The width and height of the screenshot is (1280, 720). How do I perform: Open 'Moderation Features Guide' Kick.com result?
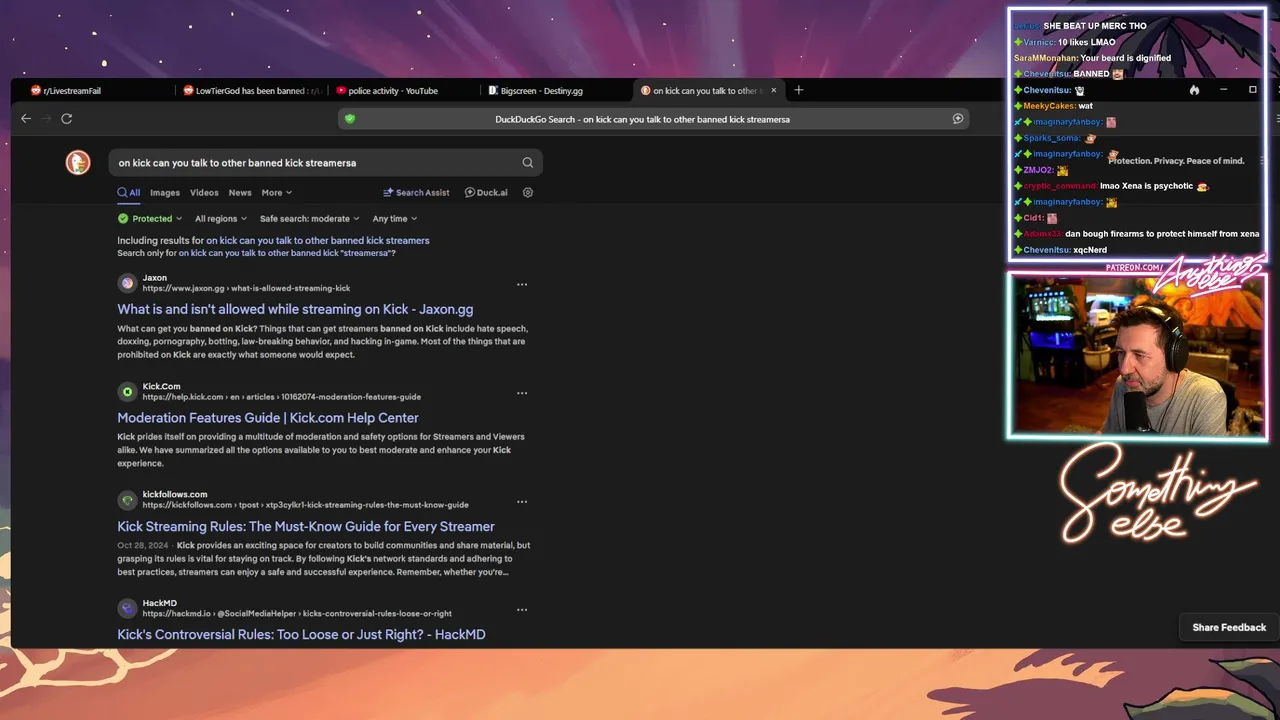coord(268,418)
